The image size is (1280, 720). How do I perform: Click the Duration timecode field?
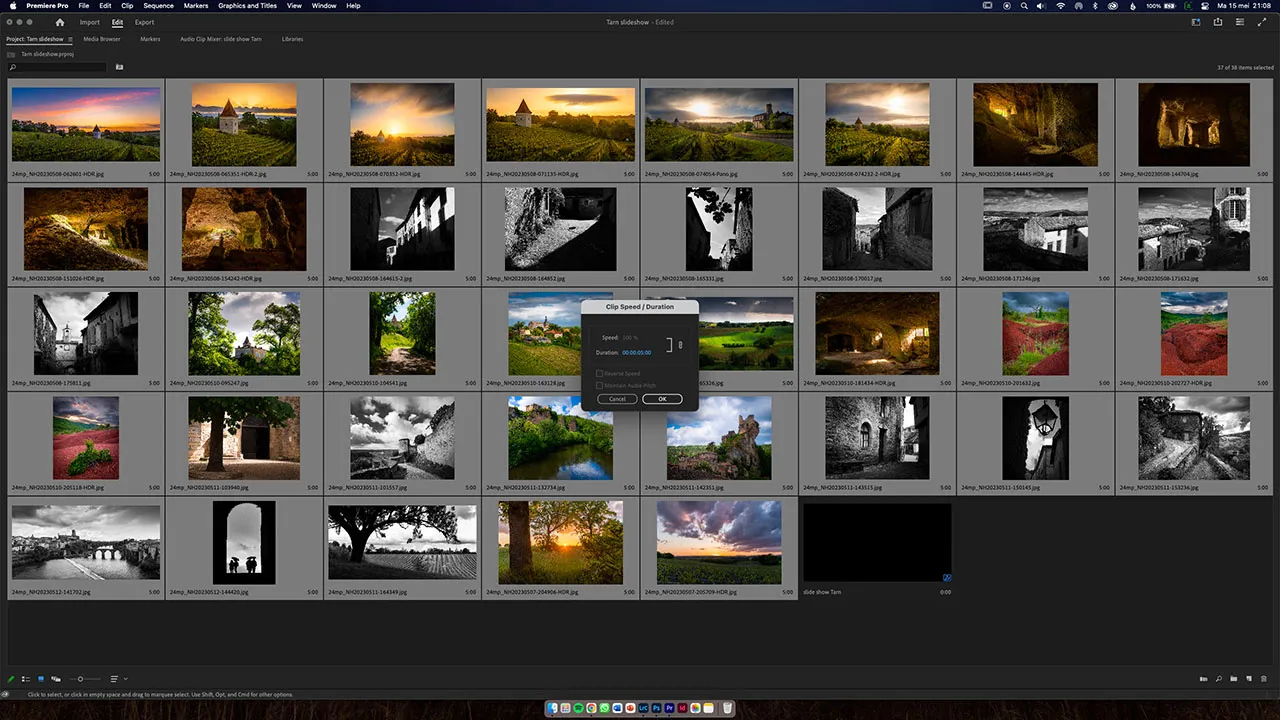[x=636, y=353]
